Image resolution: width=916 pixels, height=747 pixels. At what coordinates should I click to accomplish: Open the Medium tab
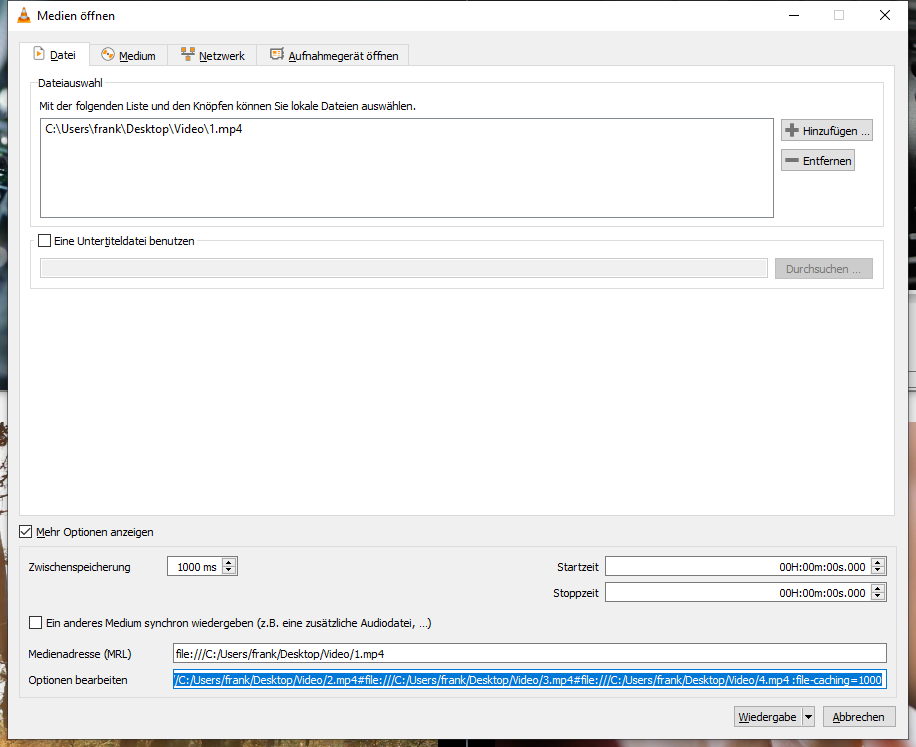coord(128,56)
